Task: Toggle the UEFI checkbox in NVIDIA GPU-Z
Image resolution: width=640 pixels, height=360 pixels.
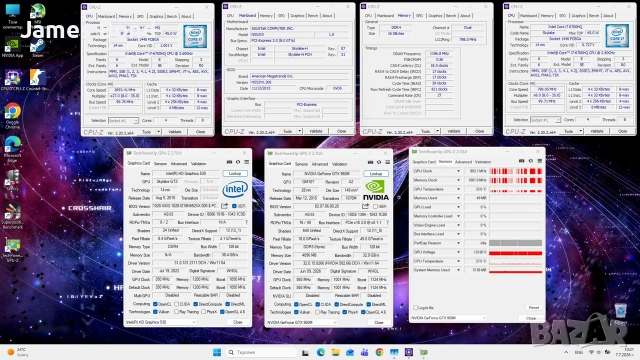Action: click(x=375, y=207)
